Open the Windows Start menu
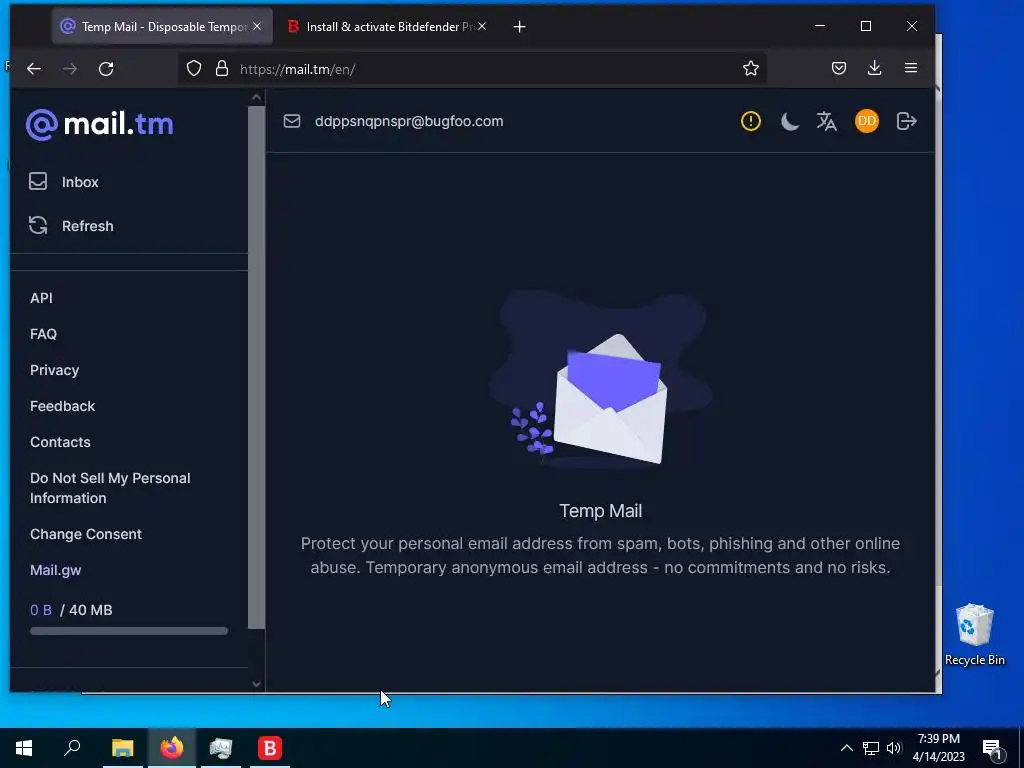This screenshot has height=768, width=1024. pyautogui.click(x=24, y=748)
